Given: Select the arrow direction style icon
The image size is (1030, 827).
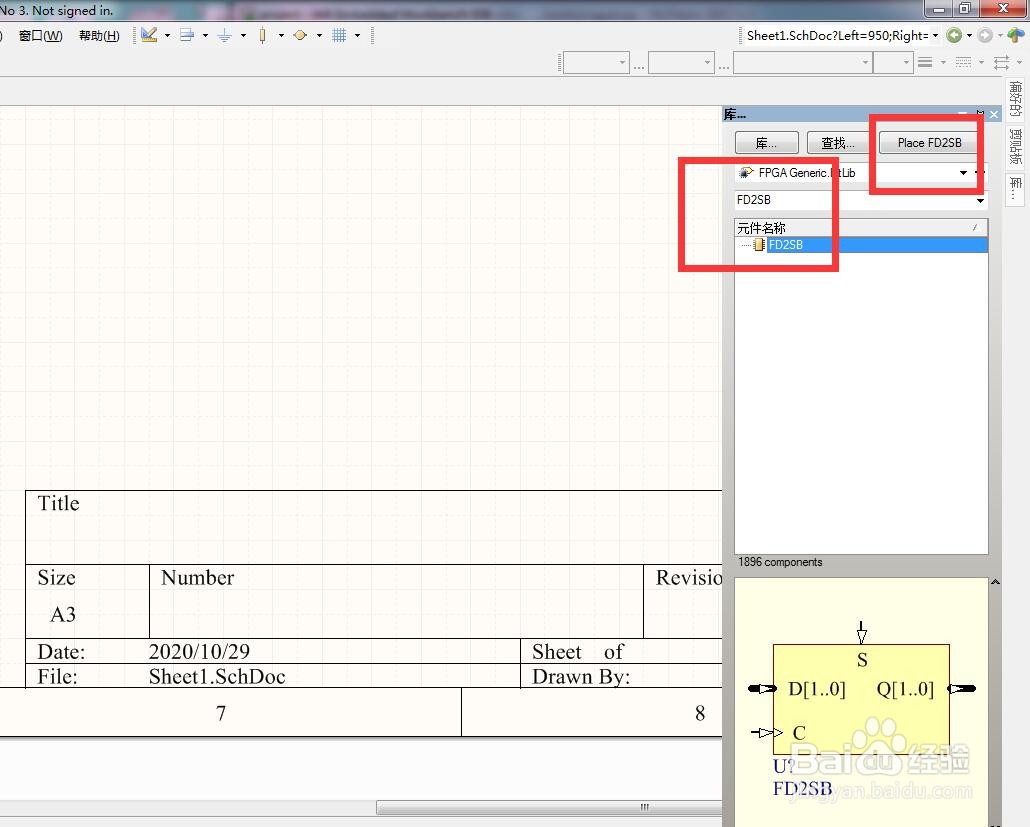Looking at the screenshot, I should click(1001, 62).
